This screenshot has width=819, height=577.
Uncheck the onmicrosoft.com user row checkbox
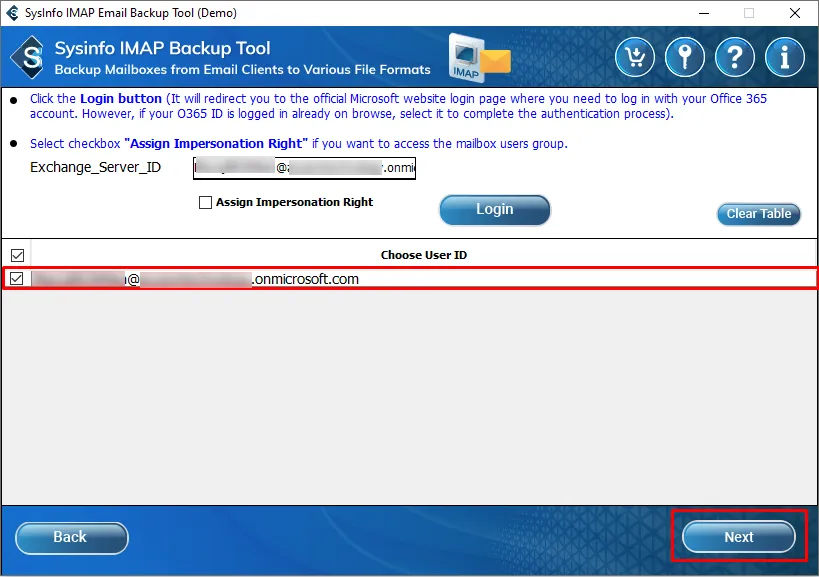tap(17, 279)
